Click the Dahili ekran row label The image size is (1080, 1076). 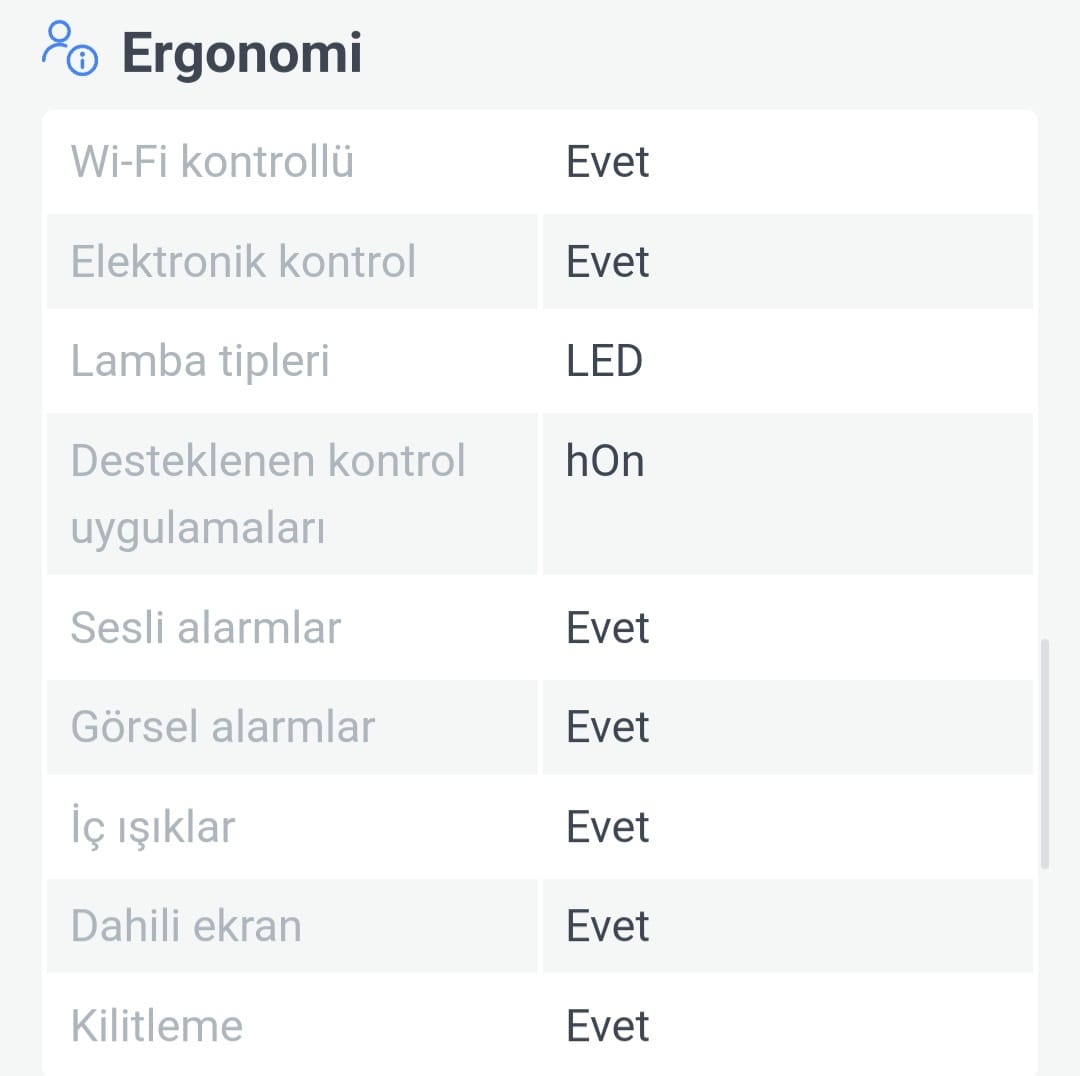pyautogui.click(x=186, y=926)
